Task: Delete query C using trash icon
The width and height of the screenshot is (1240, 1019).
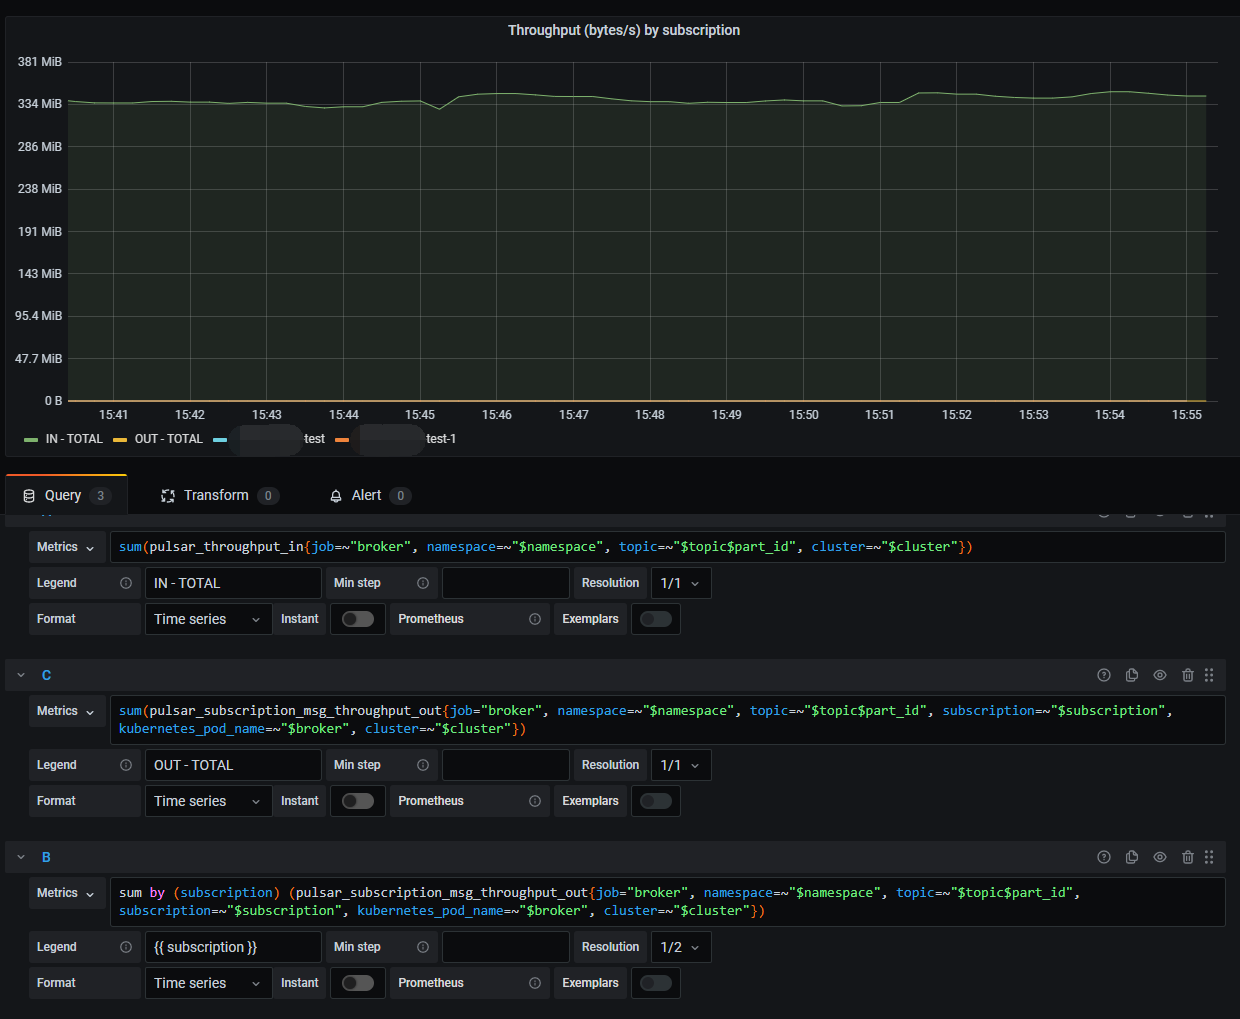Action: tap(1188, 675)
